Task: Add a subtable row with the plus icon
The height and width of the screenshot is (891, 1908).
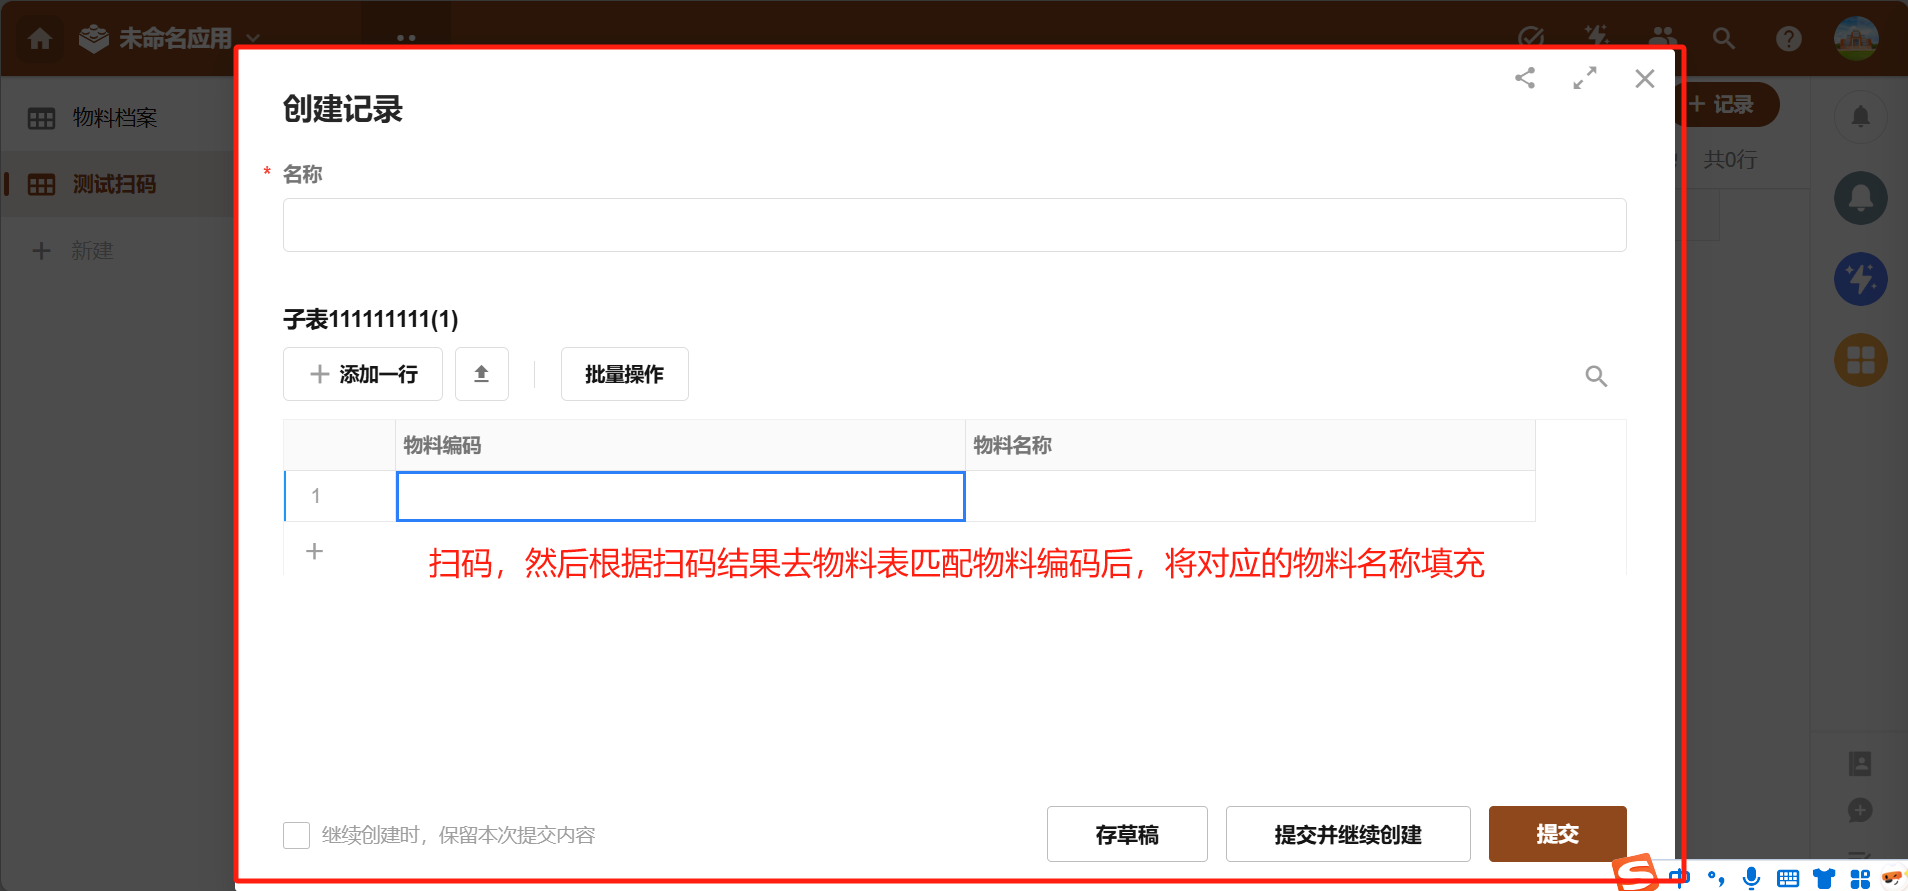Action: [x=314, y=551]
